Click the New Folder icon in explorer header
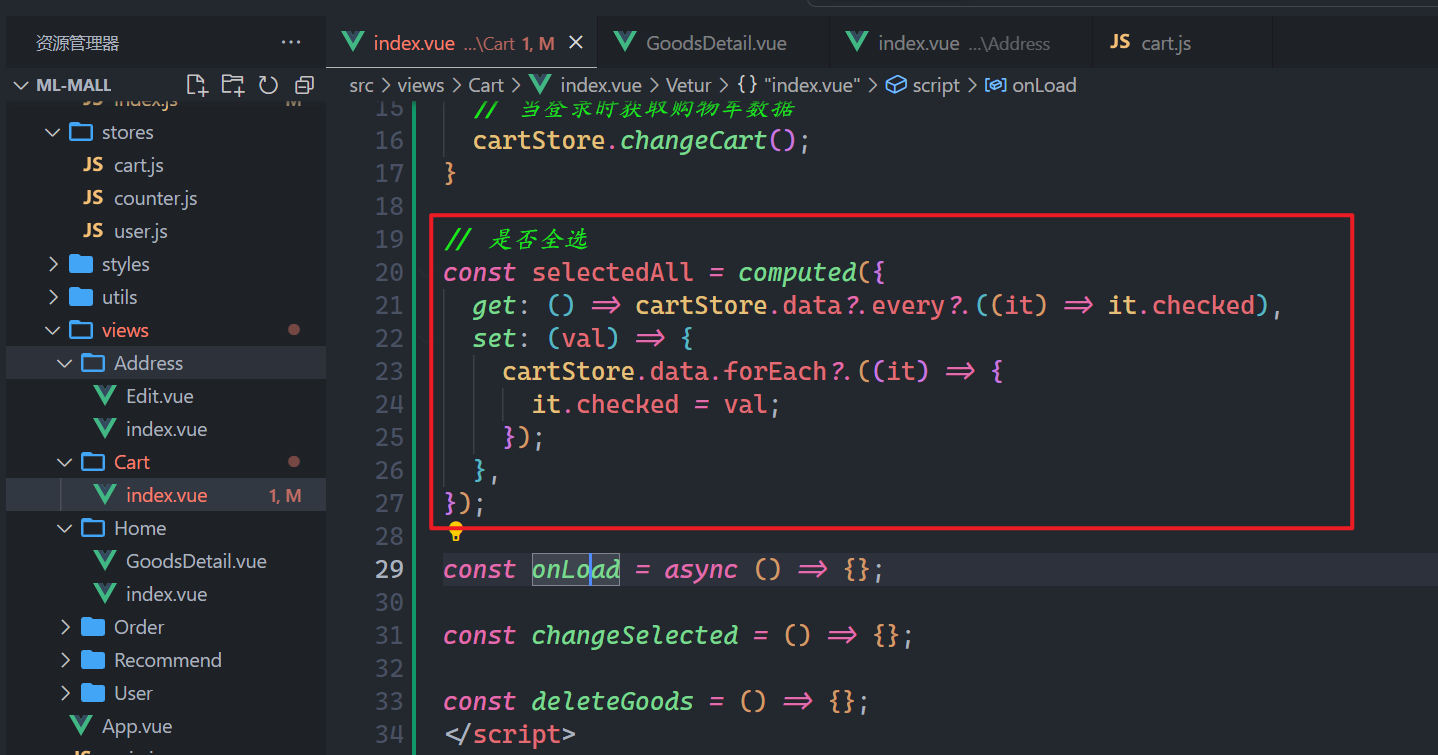Viewport: 1438px width, 755px height. 232,85
